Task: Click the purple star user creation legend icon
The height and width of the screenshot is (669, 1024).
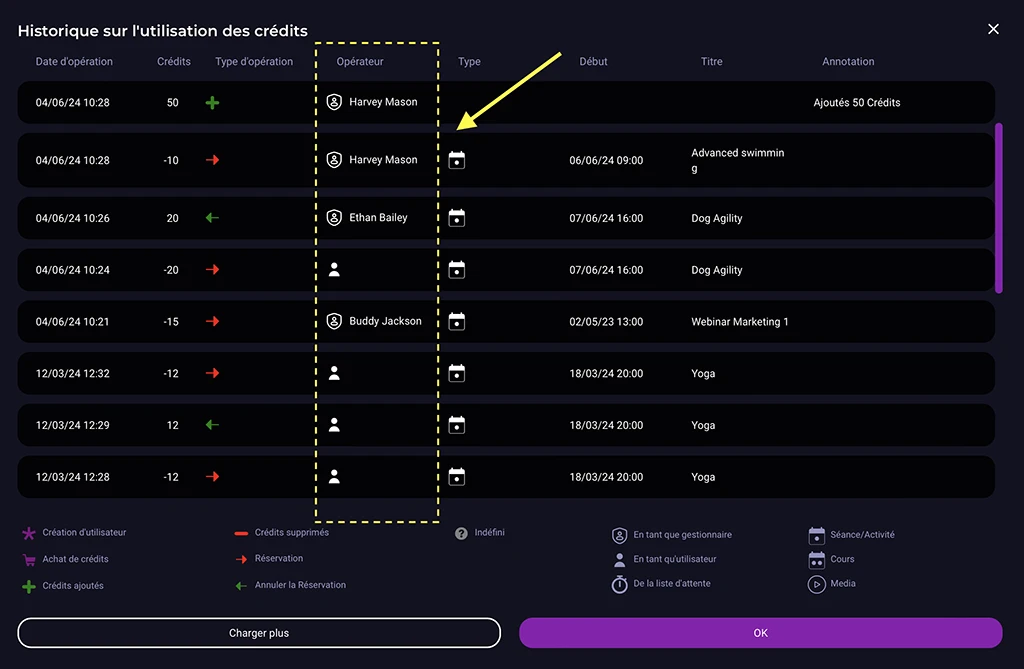Action: (29, 534)
